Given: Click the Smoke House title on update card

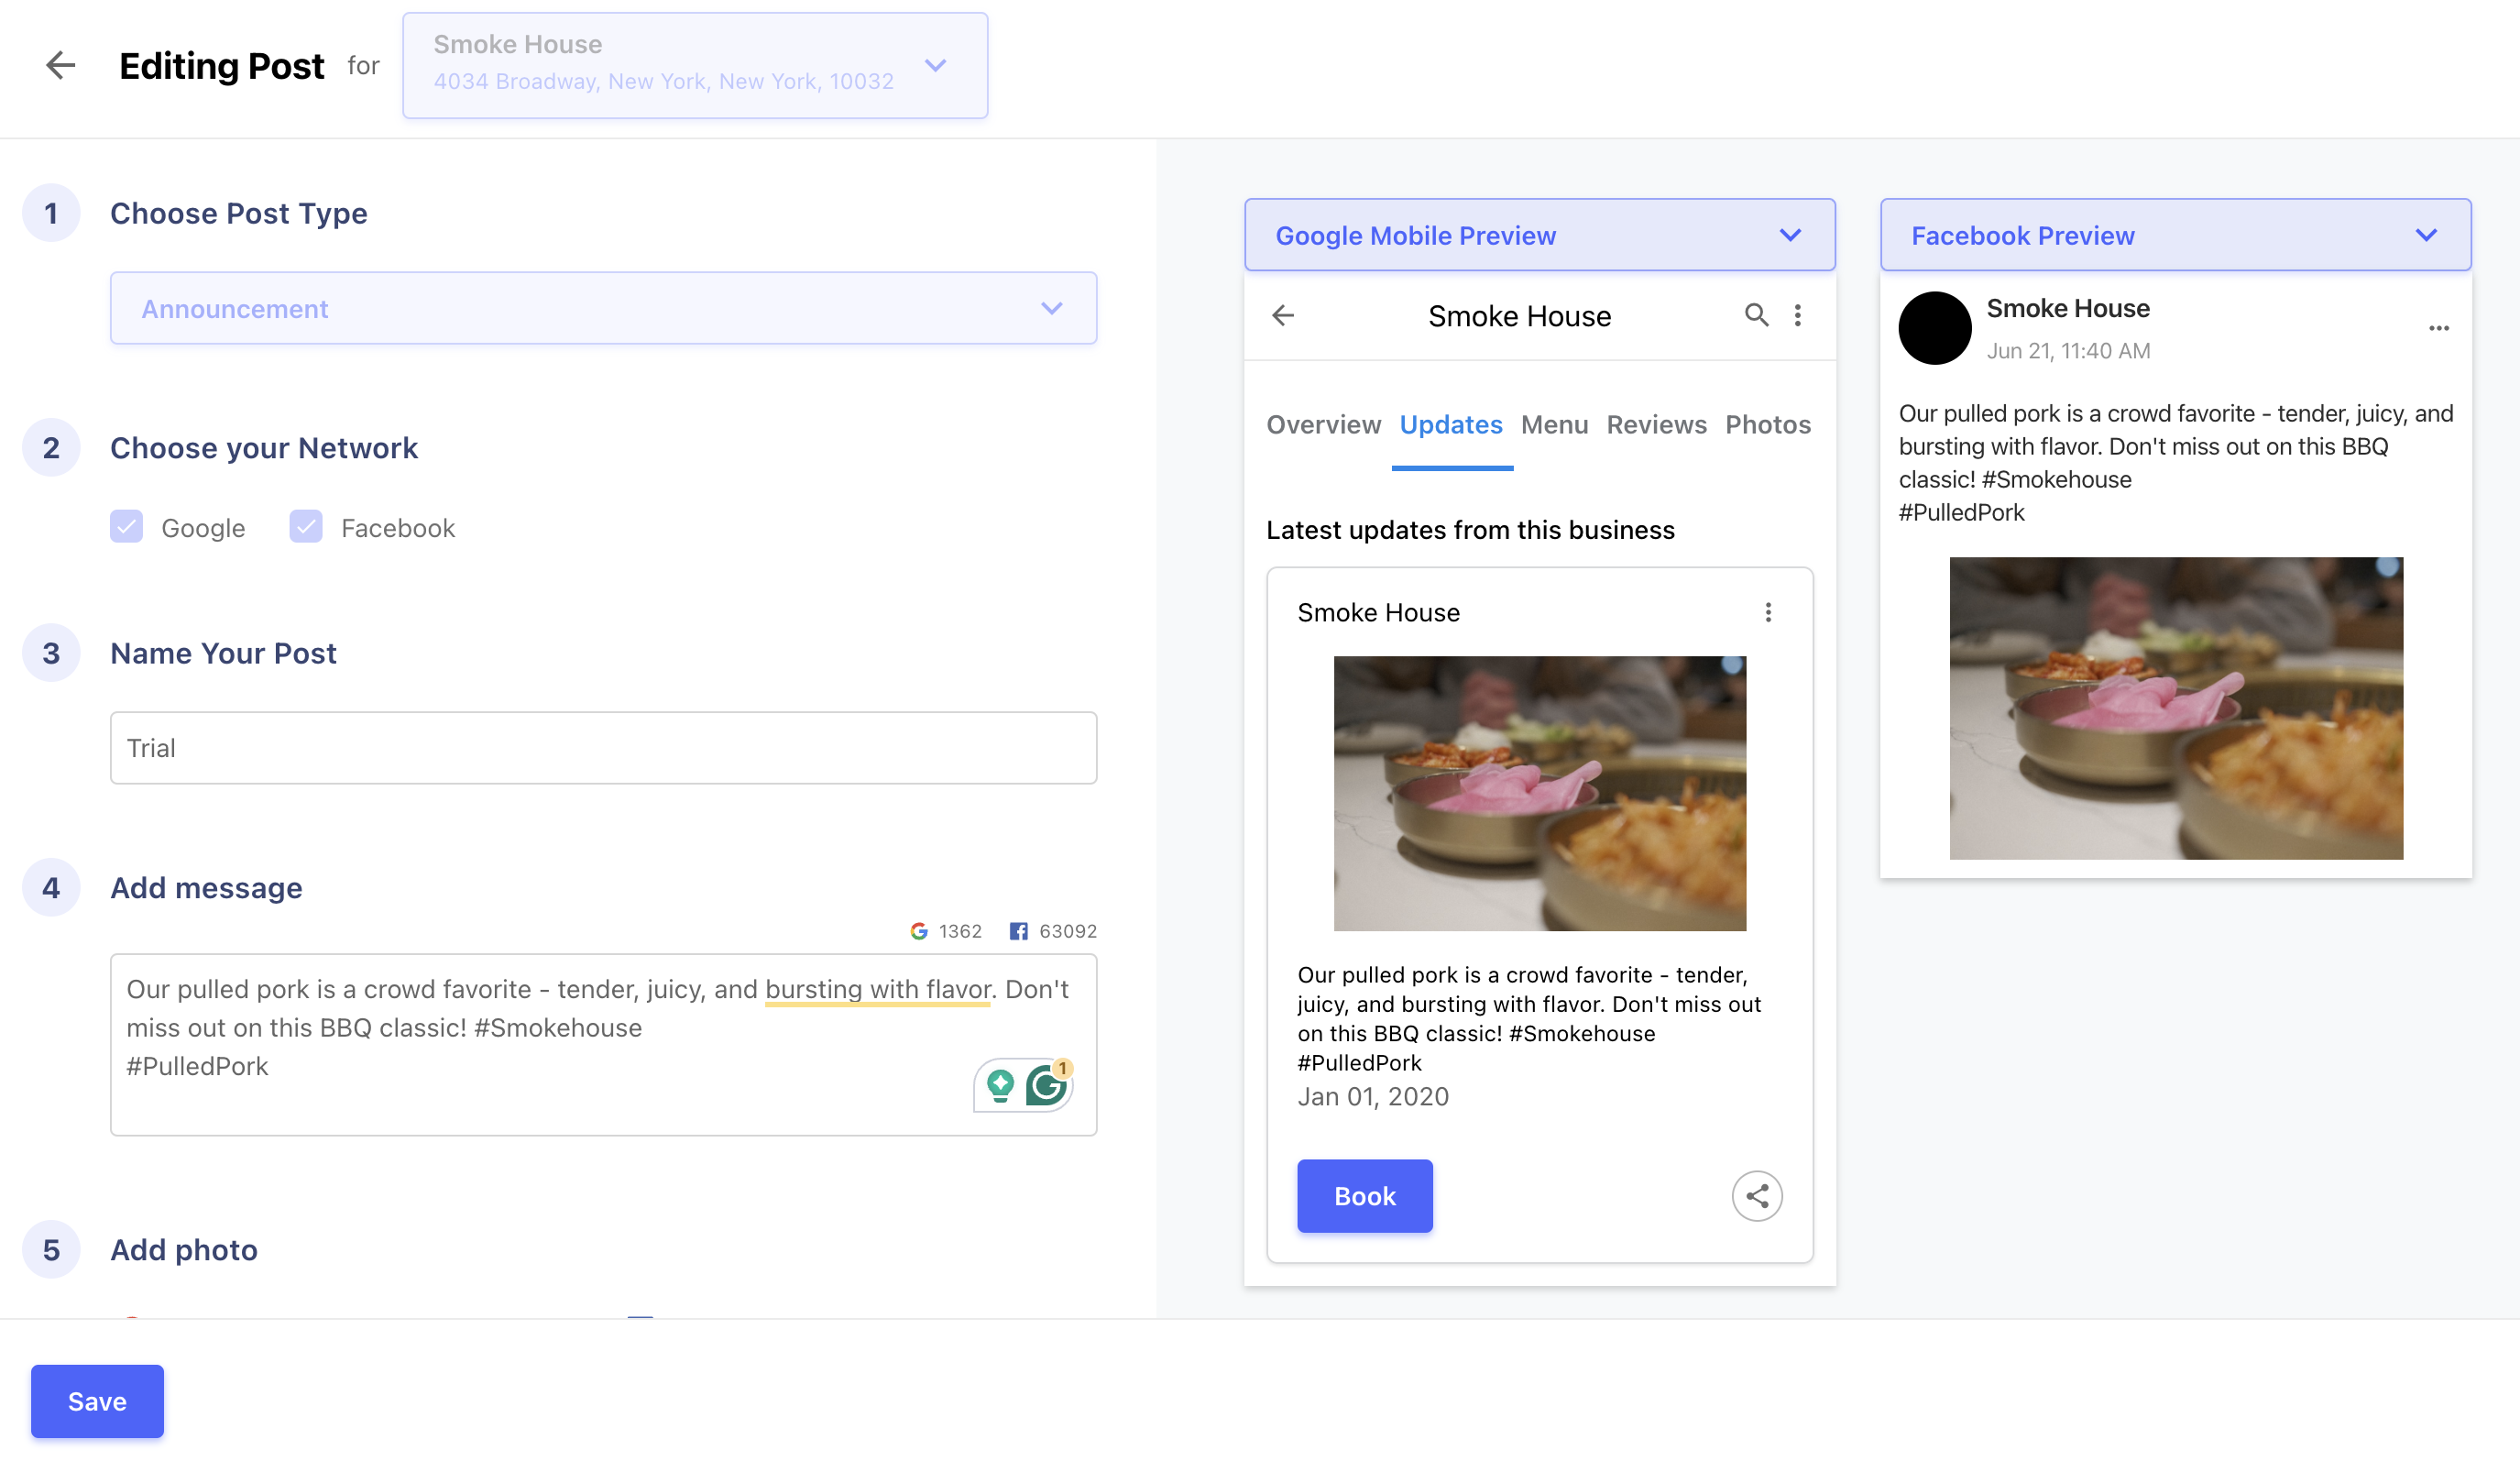Looking at the screenshot, I should [x=1378, y=612].
